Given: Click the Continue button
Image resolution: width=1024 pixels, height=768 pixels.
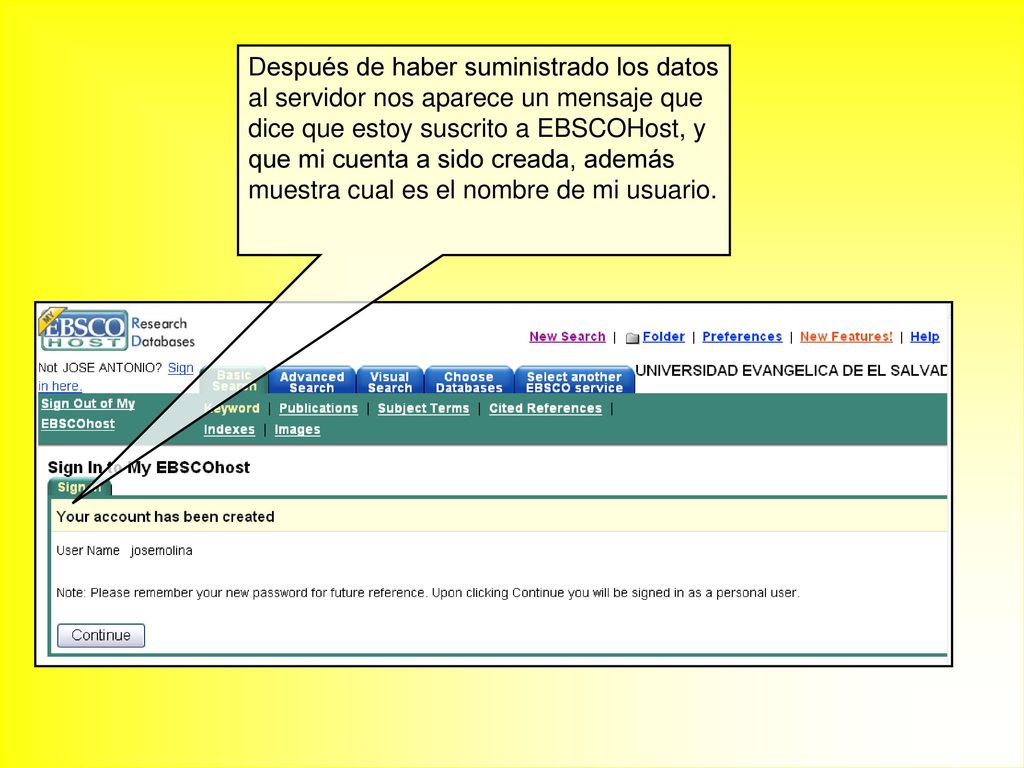Looking at the screenshot, I should [x=101, y=635].
